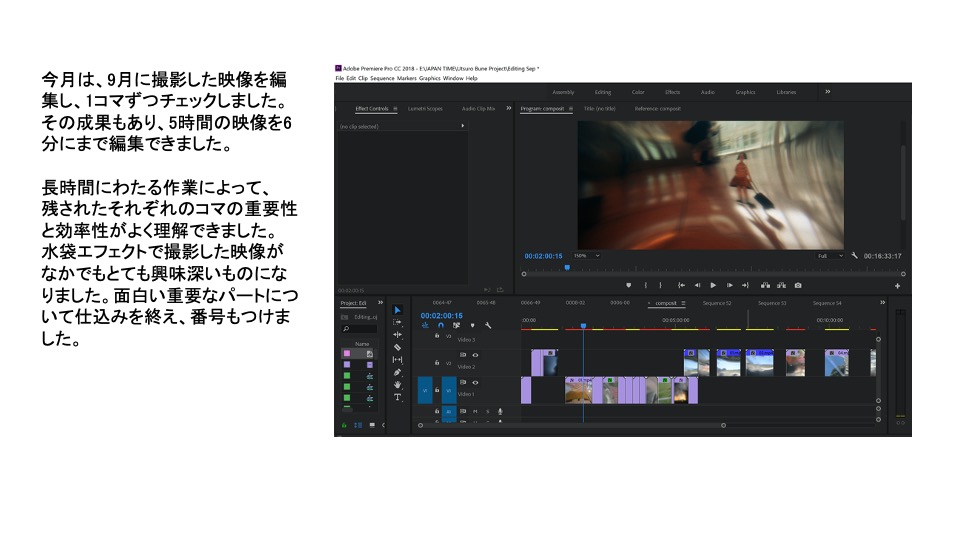Click the timeline Add Marker icon
The height and width of the screenshot is (540, 960).
pos(473,325)
